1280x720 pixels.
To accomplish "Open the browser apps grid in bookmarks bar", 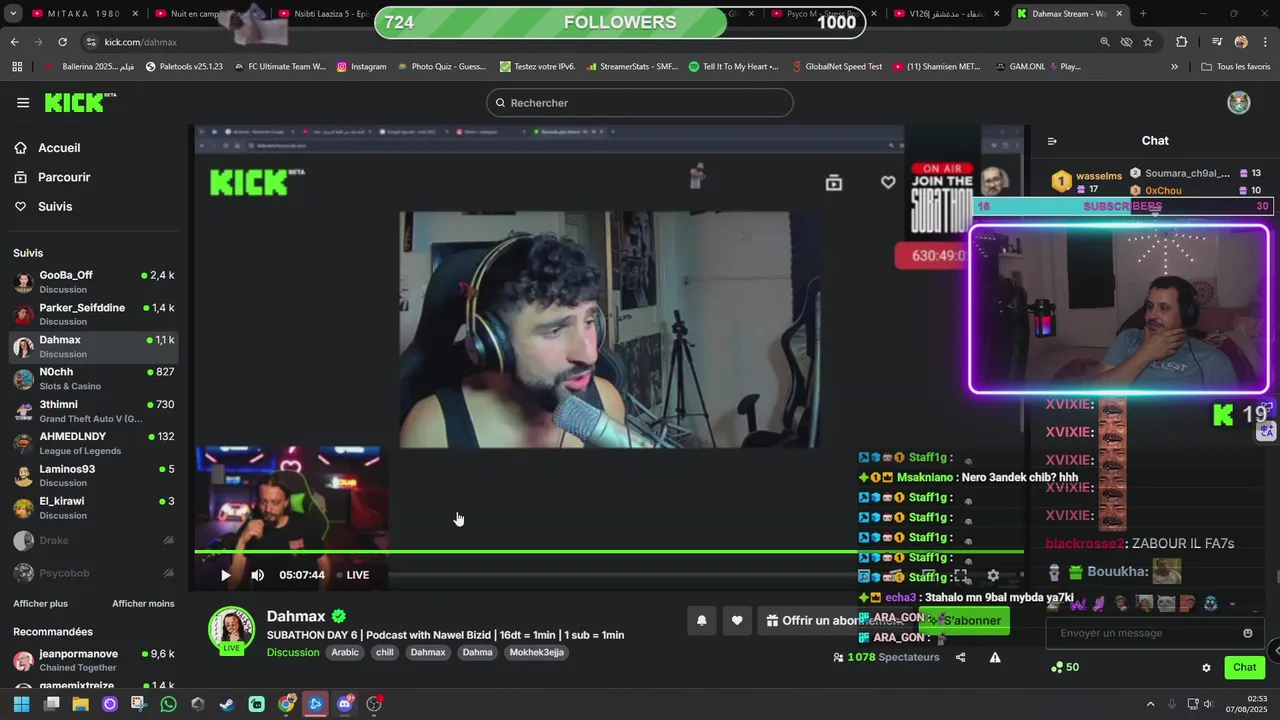I will click(x=17, y=66).
